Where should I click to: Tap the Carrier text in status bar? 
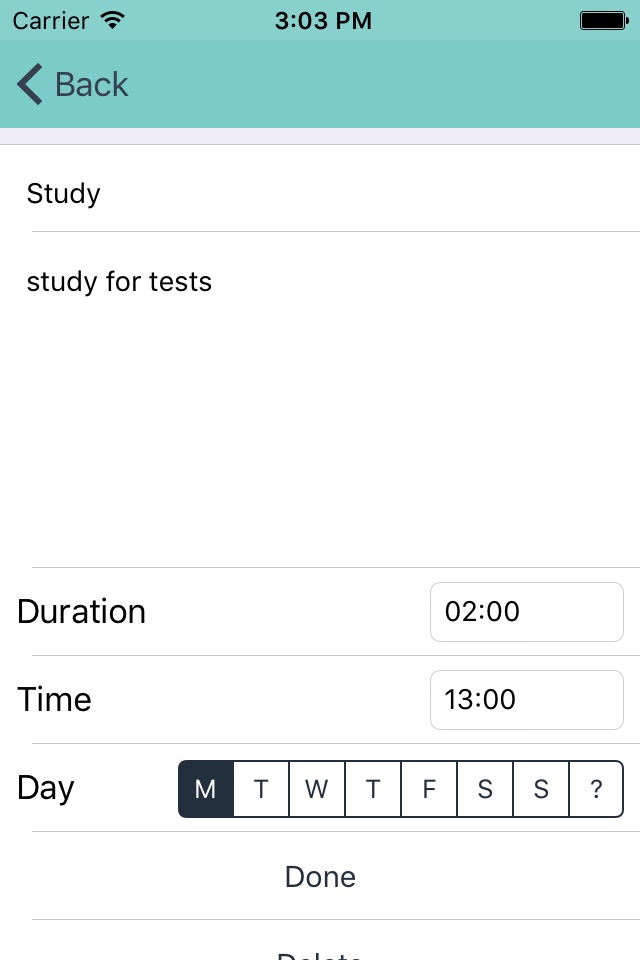[51, 20]
